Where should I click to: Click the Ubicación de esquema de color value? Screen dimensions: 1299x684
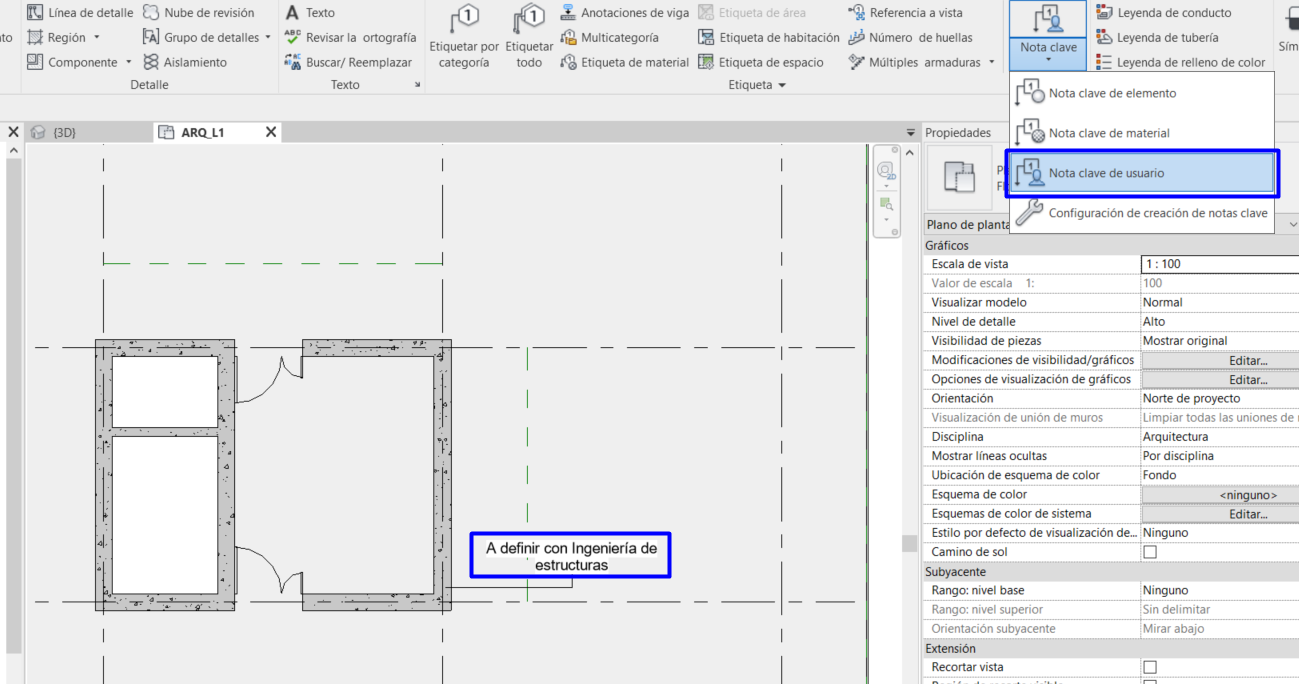pos(1220,475)
